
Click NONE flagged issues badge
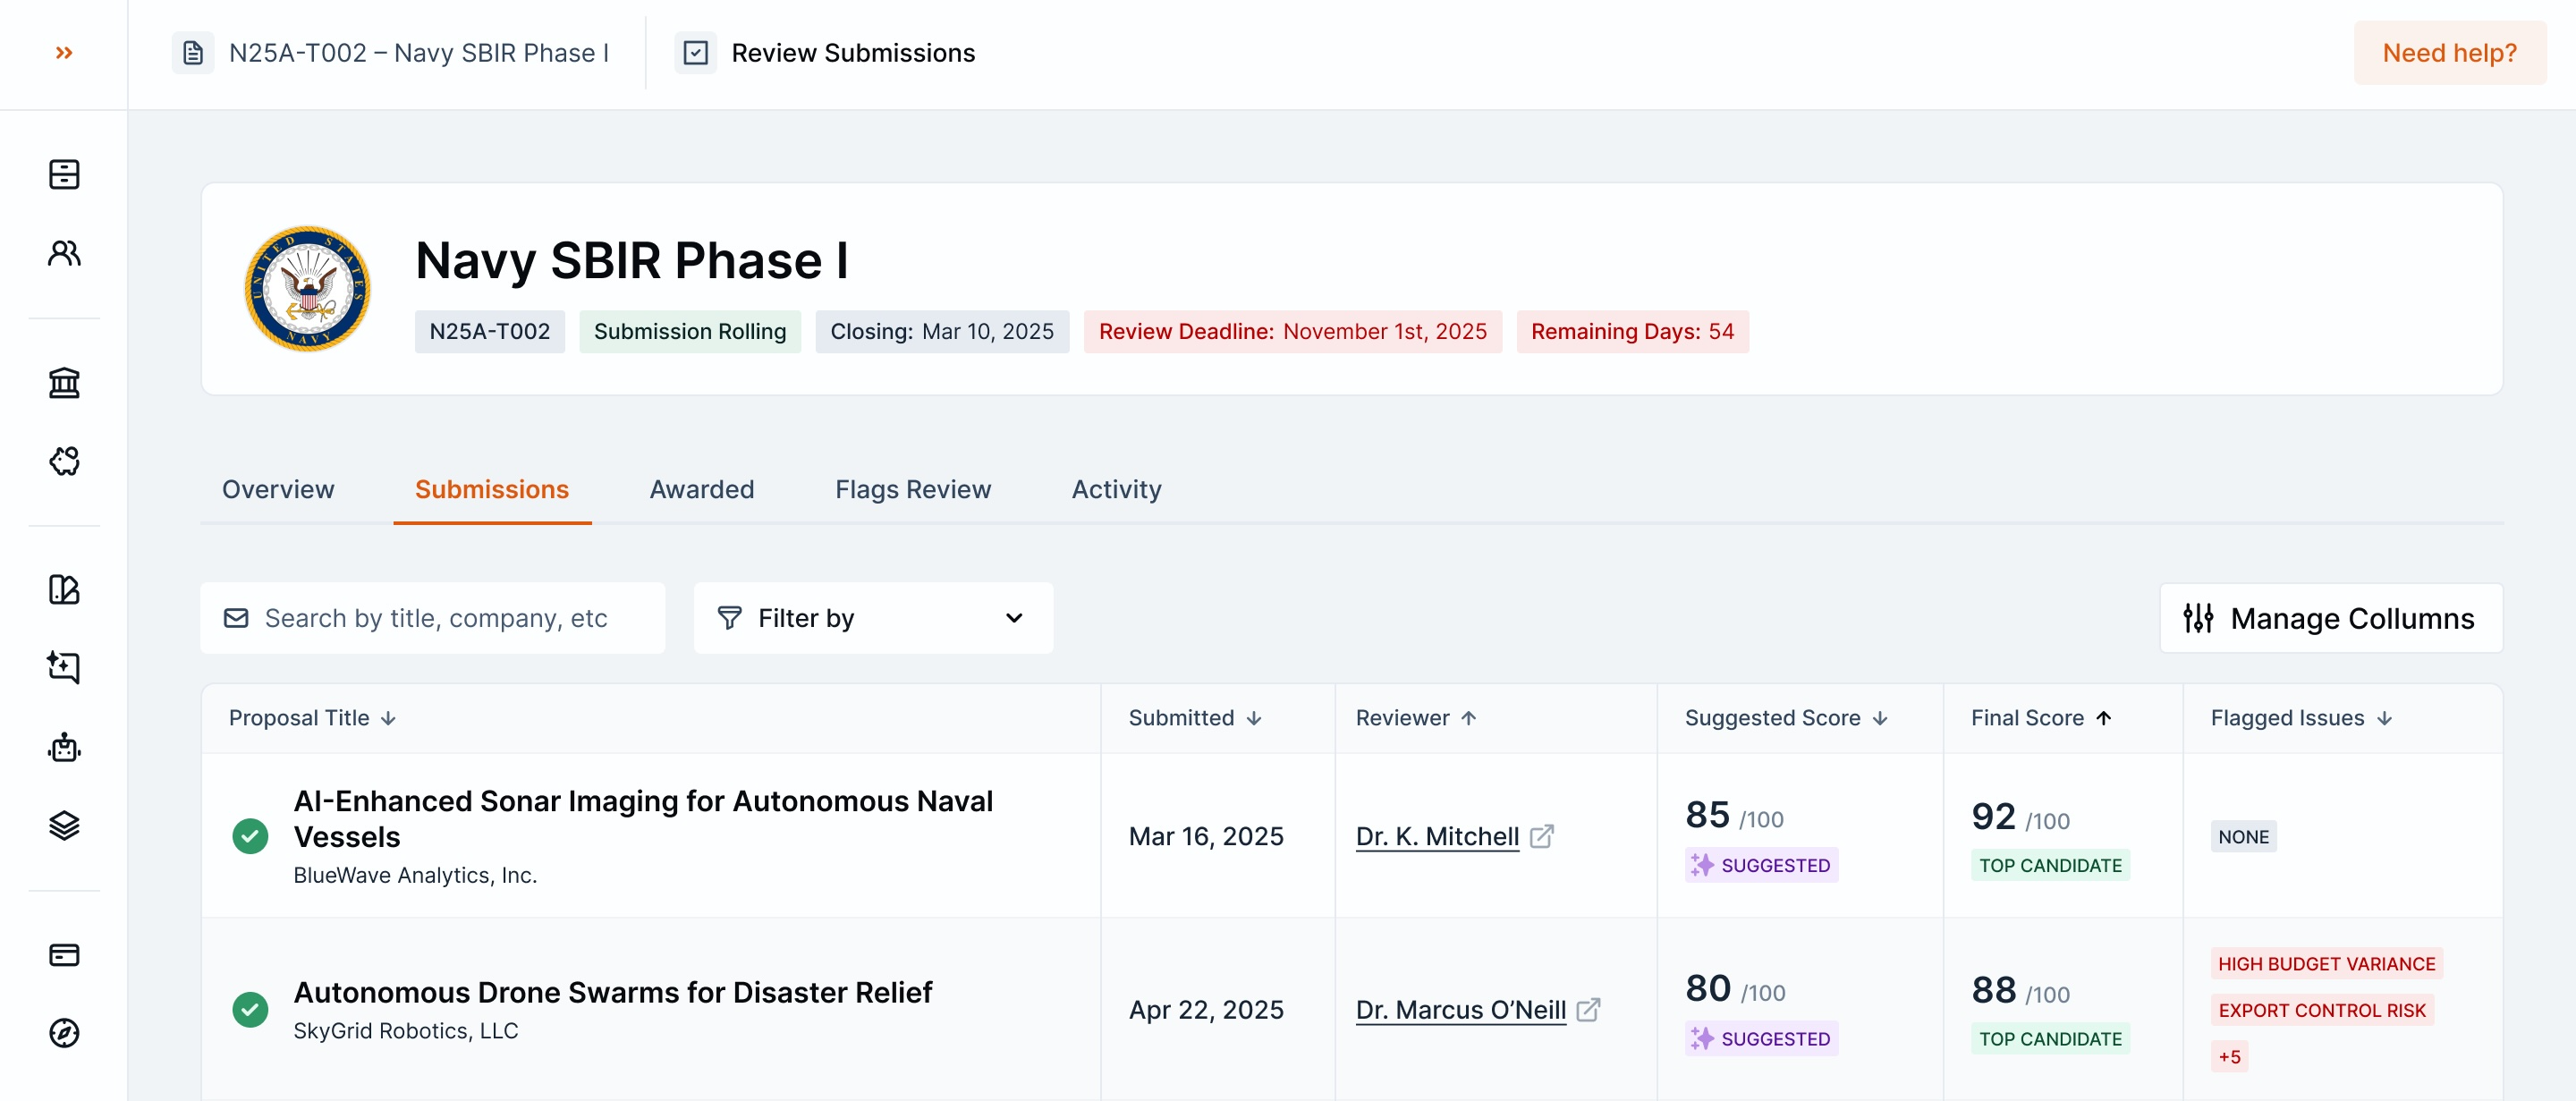tap(2243, 836)
